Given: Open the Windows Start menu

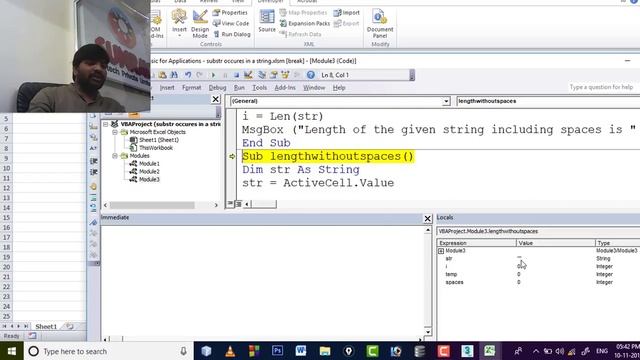Looking at the screenshot, I should point(11,351).
